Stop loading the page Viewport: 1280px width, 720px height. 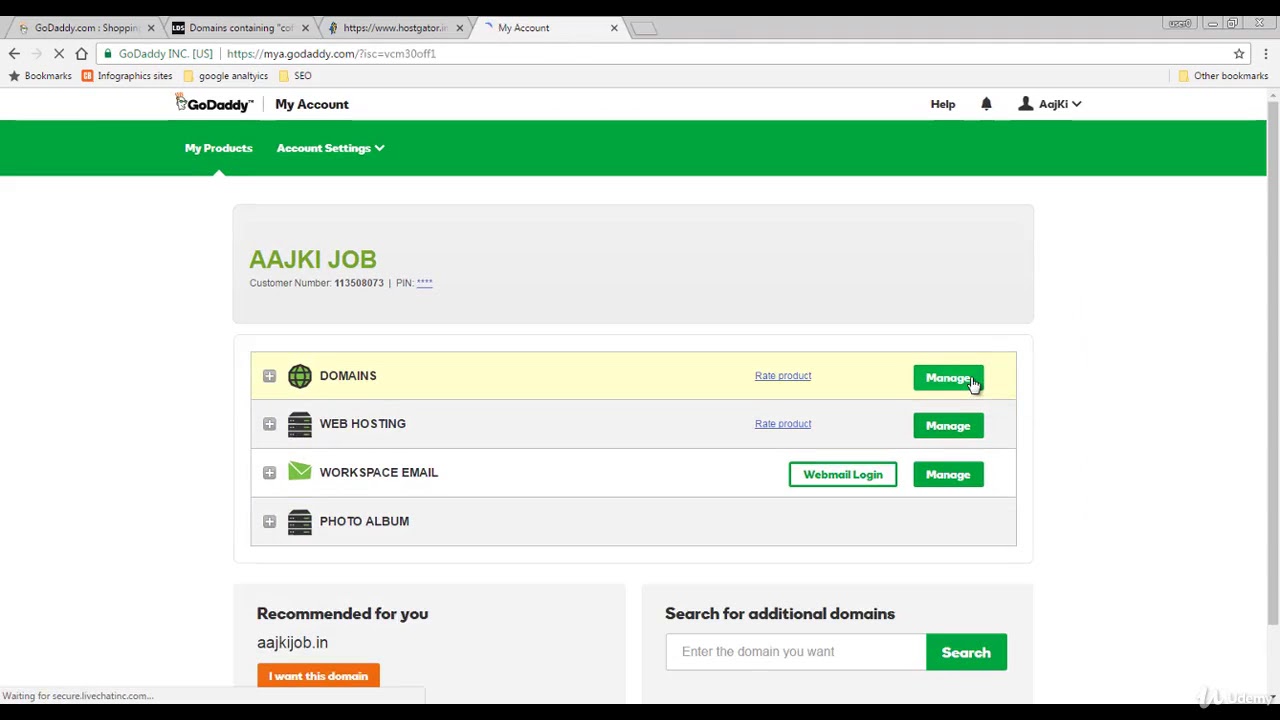pos(58,54)
